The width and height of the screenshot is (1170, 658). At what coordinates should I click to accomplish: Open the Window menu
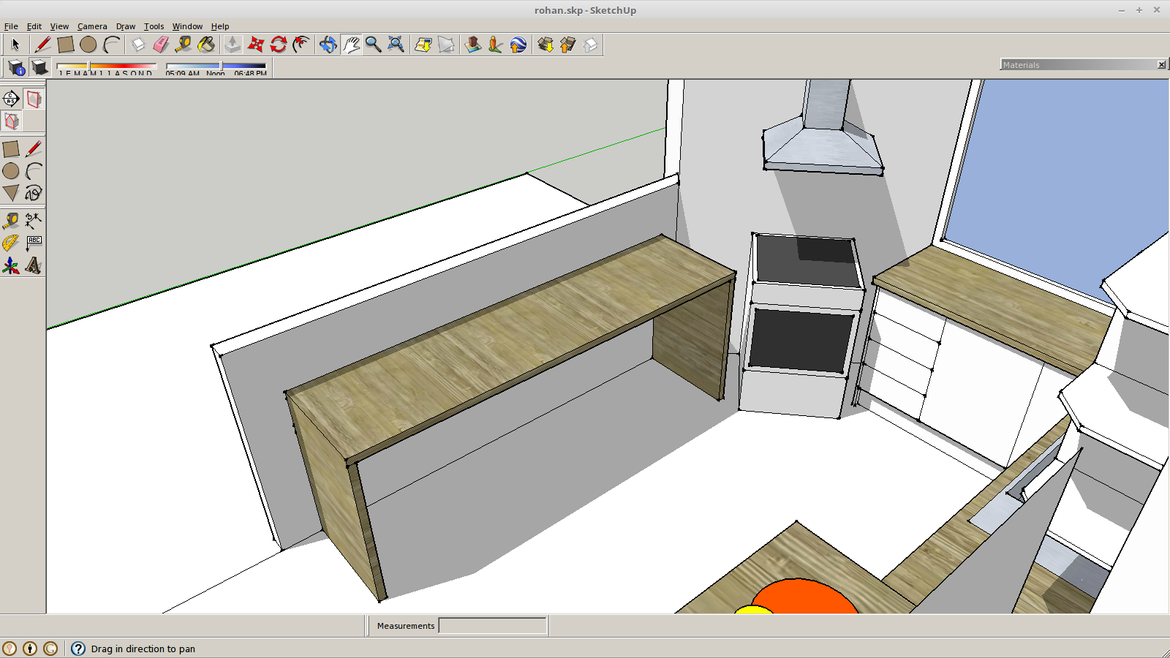[x=187, y=26]
